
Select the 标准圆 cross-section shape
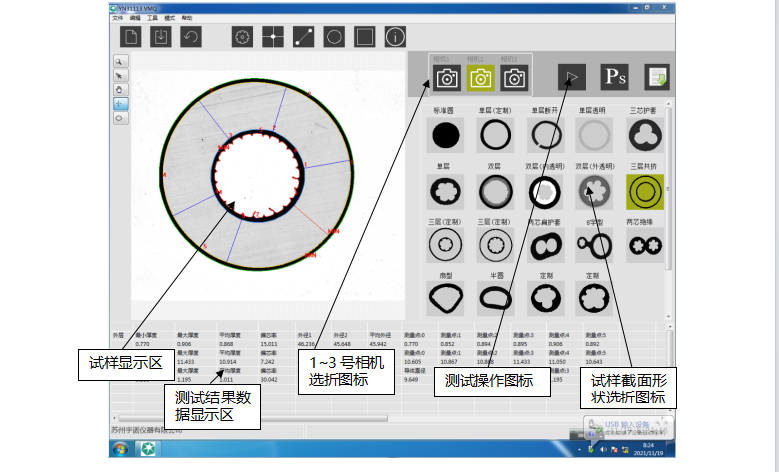point(446,135)
